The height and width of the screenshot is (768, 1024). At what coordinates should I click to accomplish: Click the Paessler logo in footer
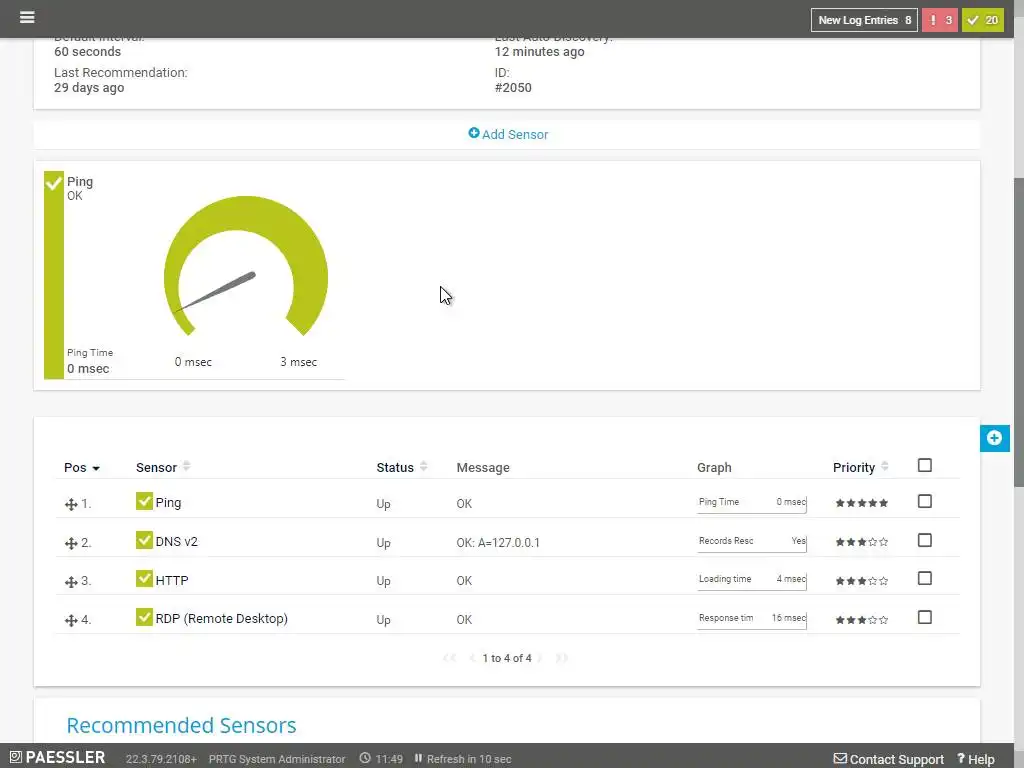(x=57, y=757)
